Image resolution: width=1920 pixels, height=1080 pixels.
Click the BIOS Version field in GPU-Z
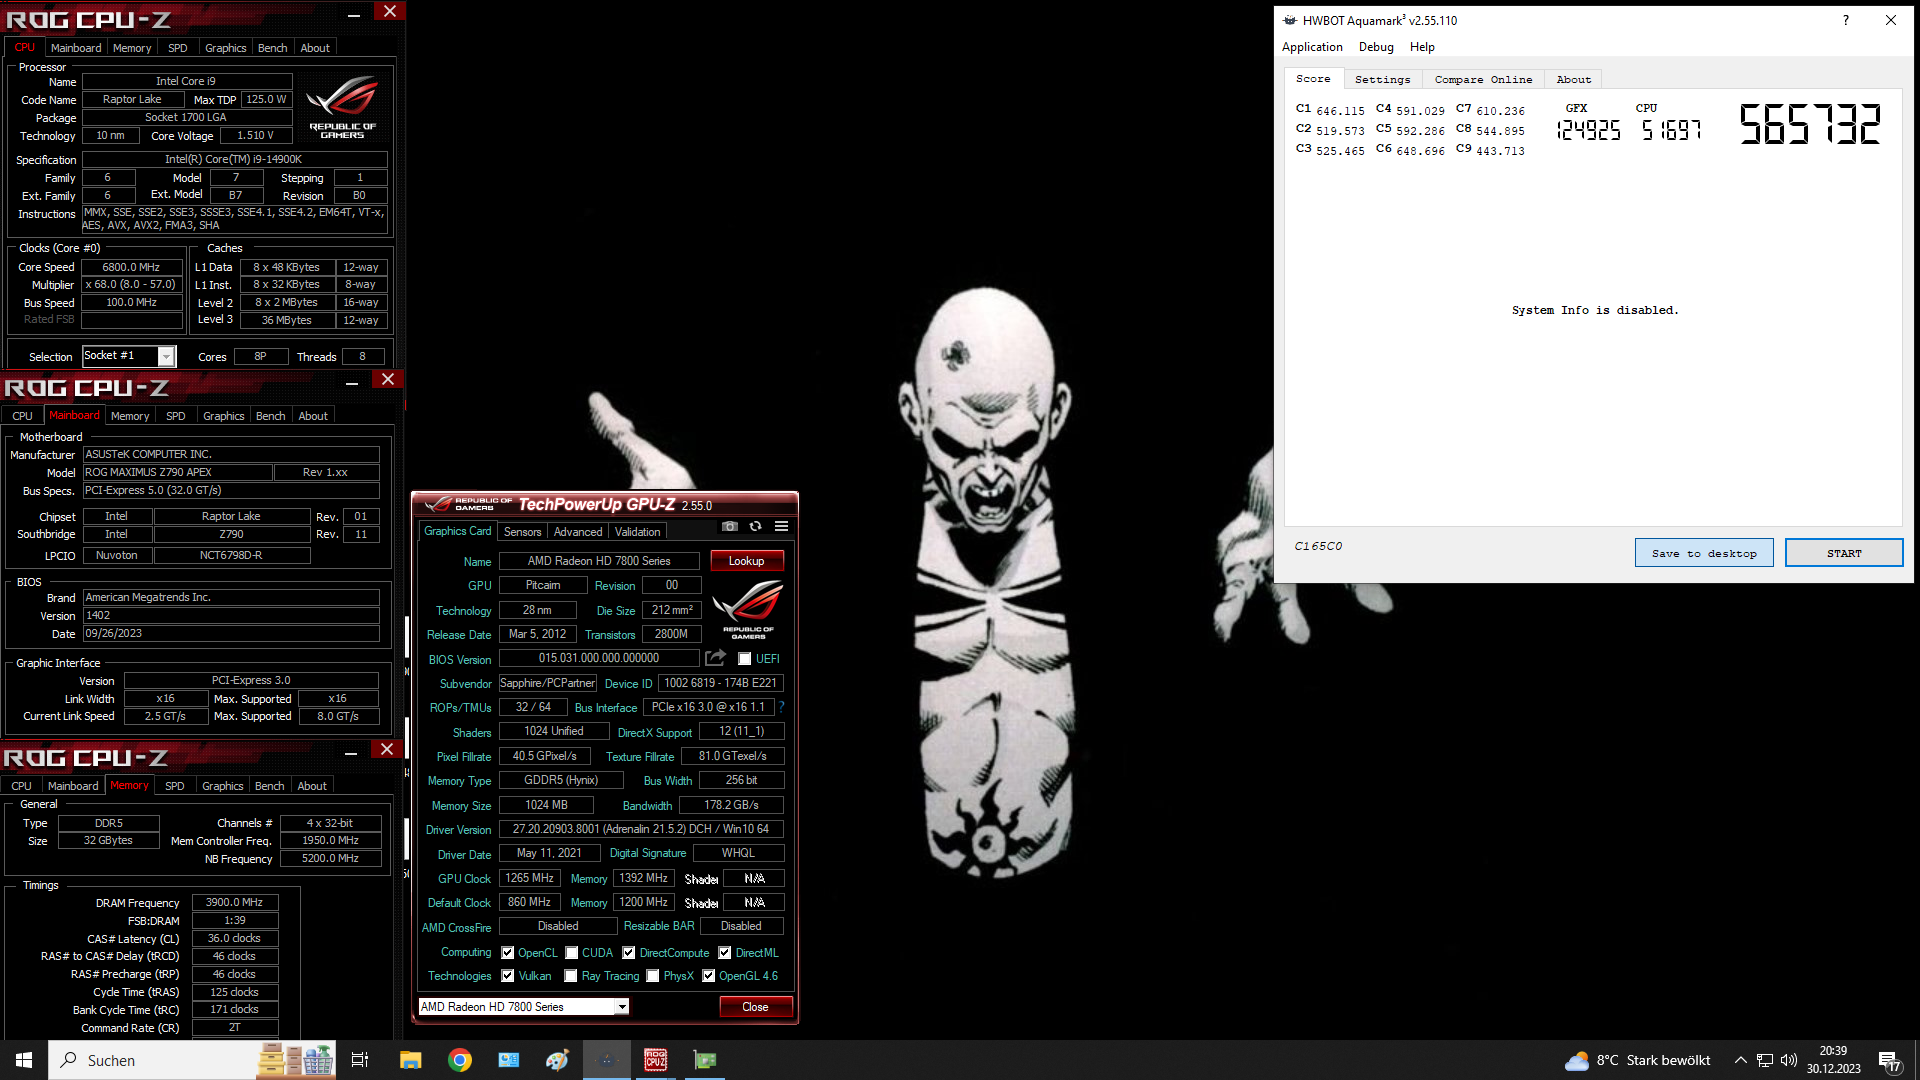point(599,658)
